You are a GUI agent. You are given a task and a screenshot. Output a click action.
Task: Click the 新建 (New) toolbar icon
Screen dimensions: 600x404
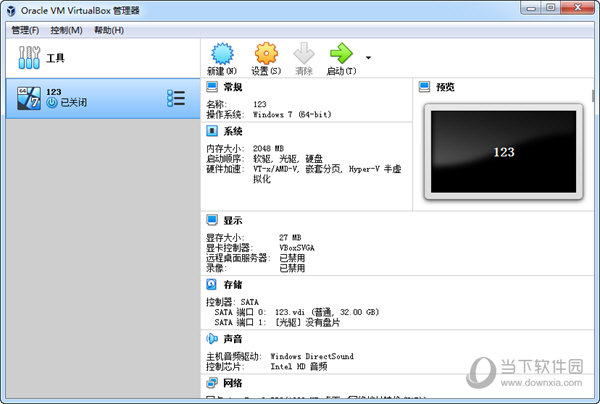click(x=222, y=54)
